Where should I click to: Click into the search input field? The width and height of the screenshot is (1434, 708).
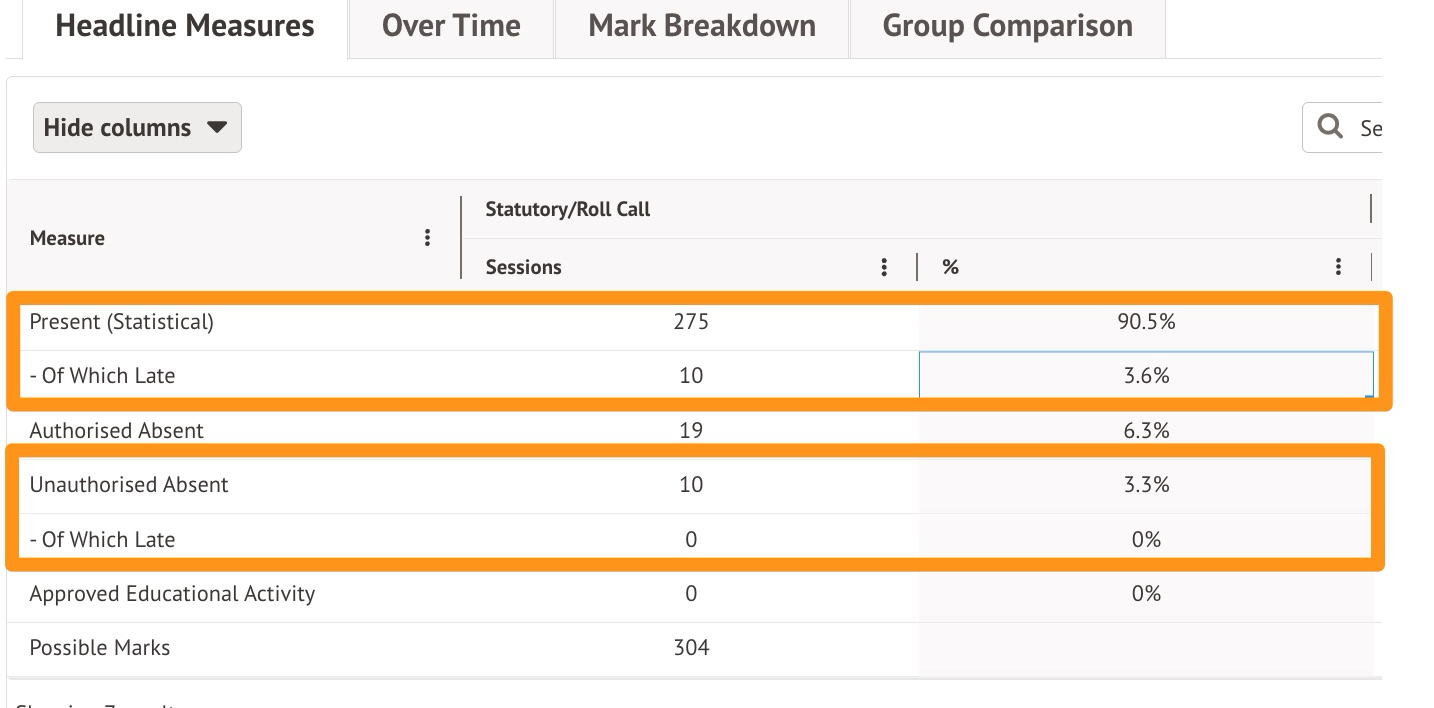coord(1369,128)
